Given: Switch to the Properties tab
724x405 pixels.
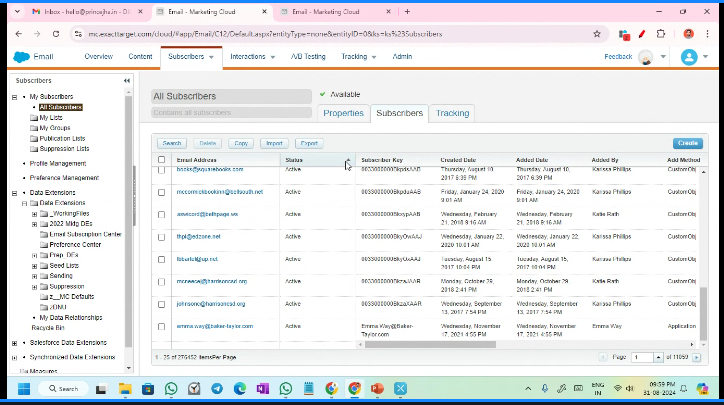Looking at the screenshot, I should coord(343,113).
